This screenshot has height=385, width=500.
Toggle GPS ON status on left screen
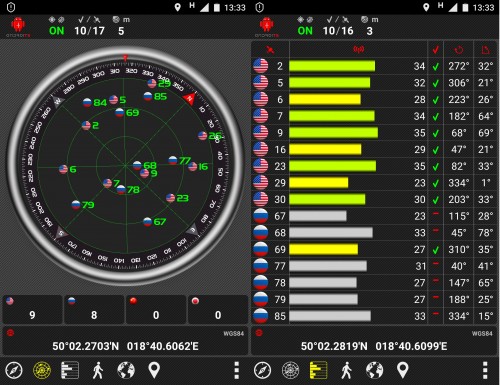point(56,31)
